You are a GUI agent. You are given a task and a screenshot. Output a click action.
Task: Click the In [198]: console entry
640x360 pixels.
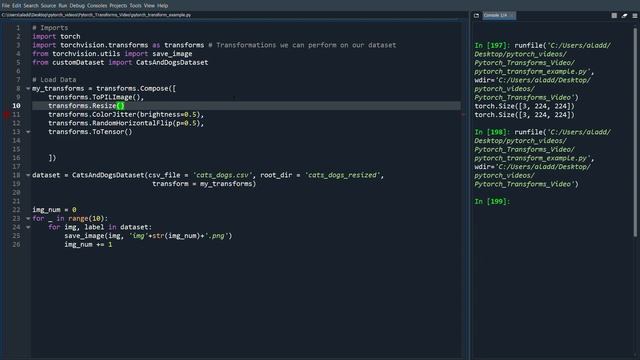tap(492, 132)
